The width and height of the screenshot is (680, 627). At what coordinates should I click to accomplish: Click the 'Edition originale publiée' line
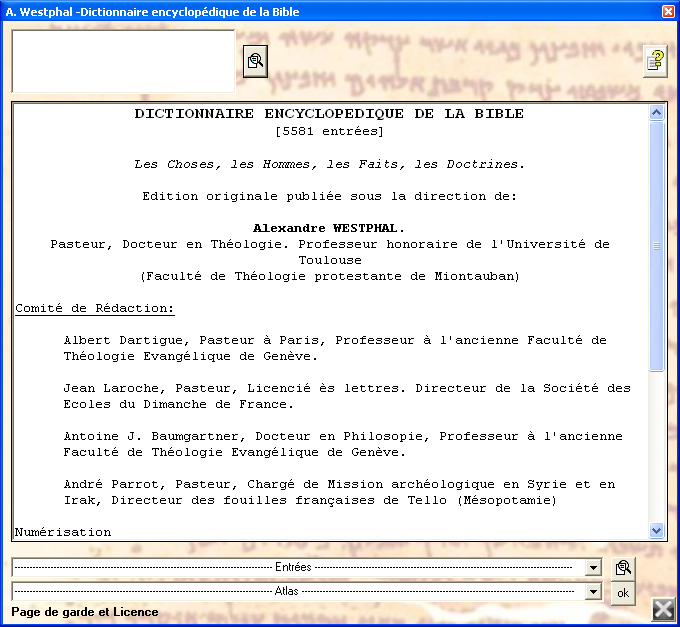pos(330,196)
